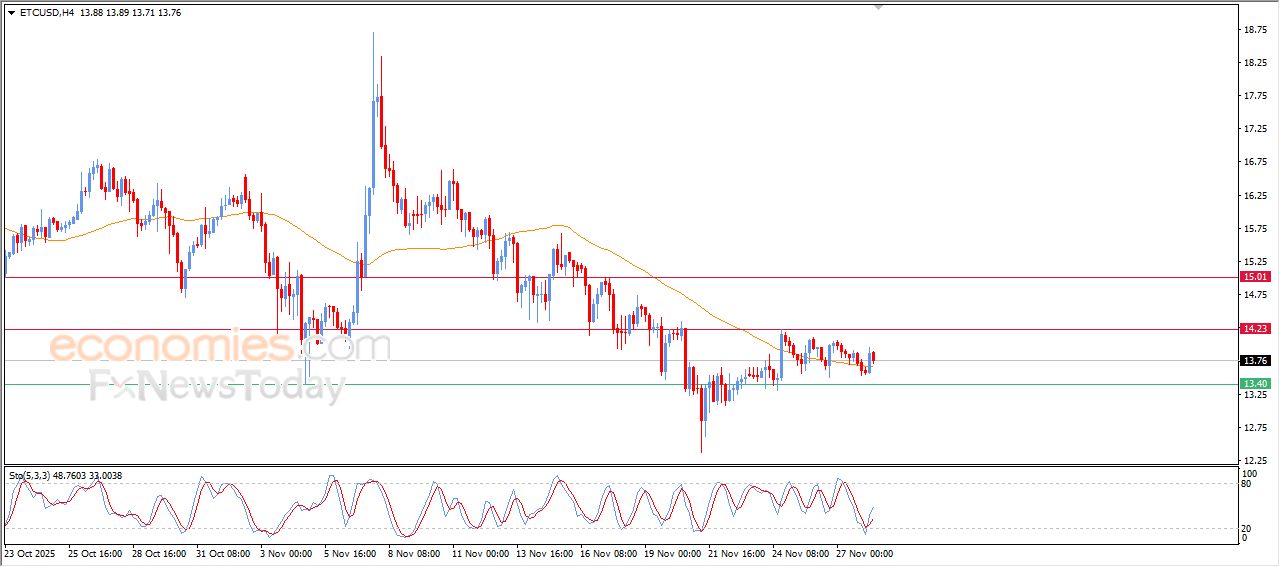This screenshot has height=567, width=1280.
Task: Select the green support line at 13.40
Action: [500, 384]
